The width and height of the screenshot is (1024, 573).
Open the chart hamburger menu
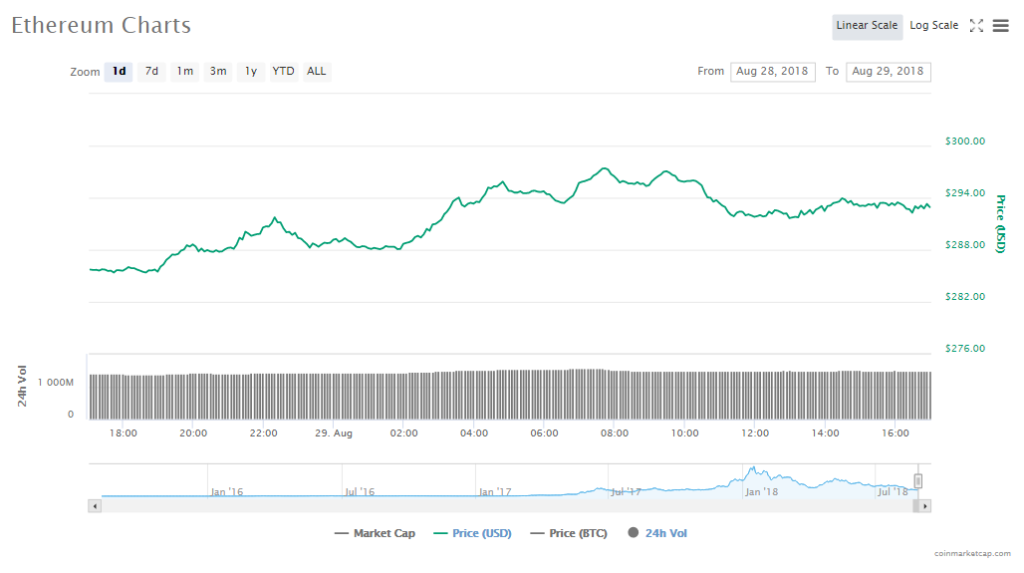point(1000,26)
